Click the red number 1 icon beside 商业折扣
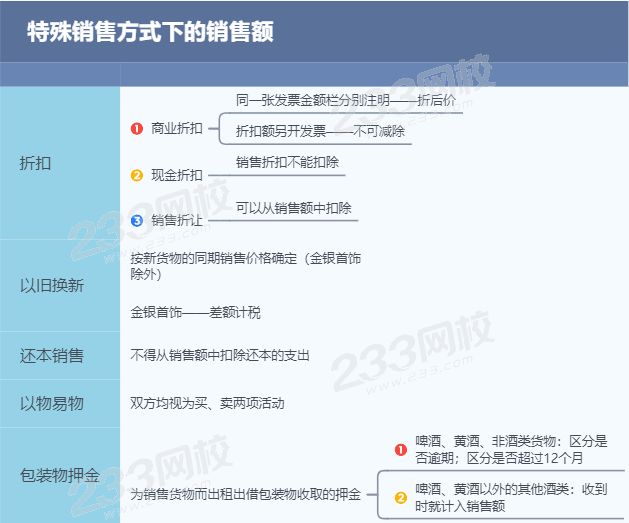 click(x=137, y=129)
